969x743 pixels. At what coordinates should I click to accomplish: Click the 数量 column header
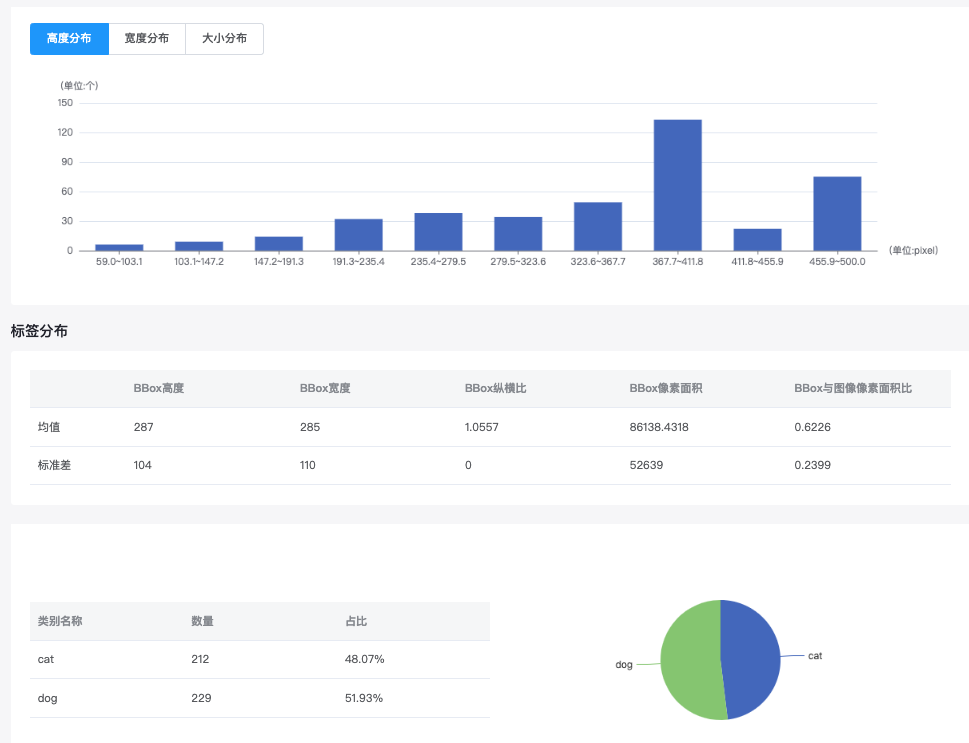pos(202,621)
